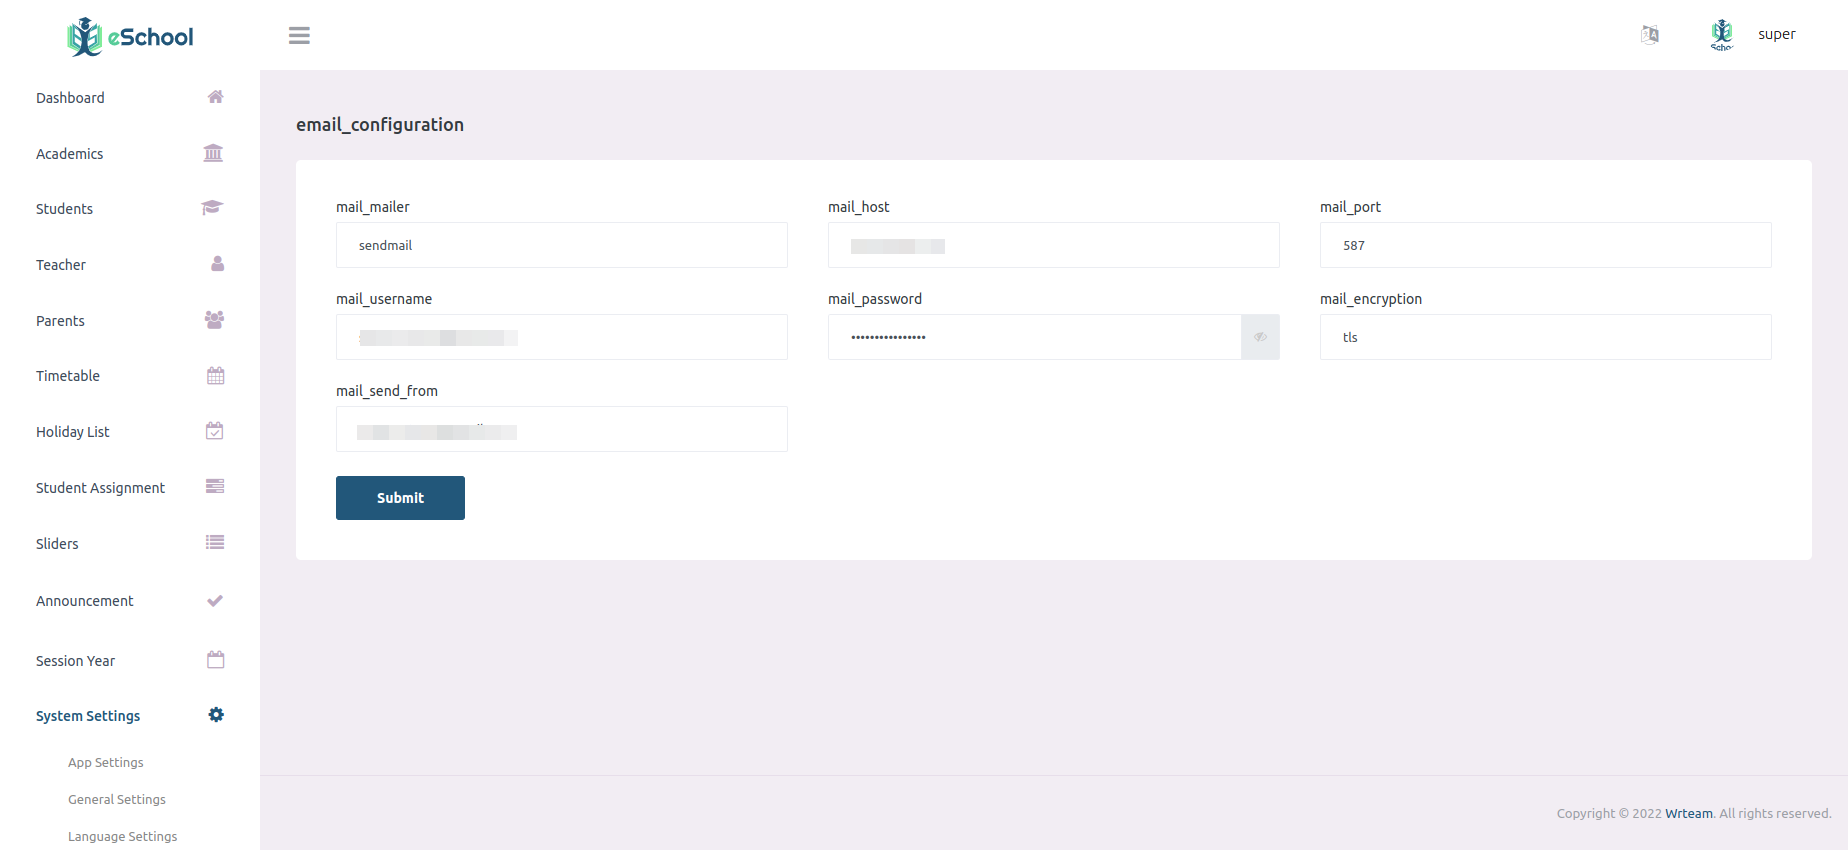Focus the mail_mailer input field
This screenshot has width=1848, height=850.
pos(562,245)
